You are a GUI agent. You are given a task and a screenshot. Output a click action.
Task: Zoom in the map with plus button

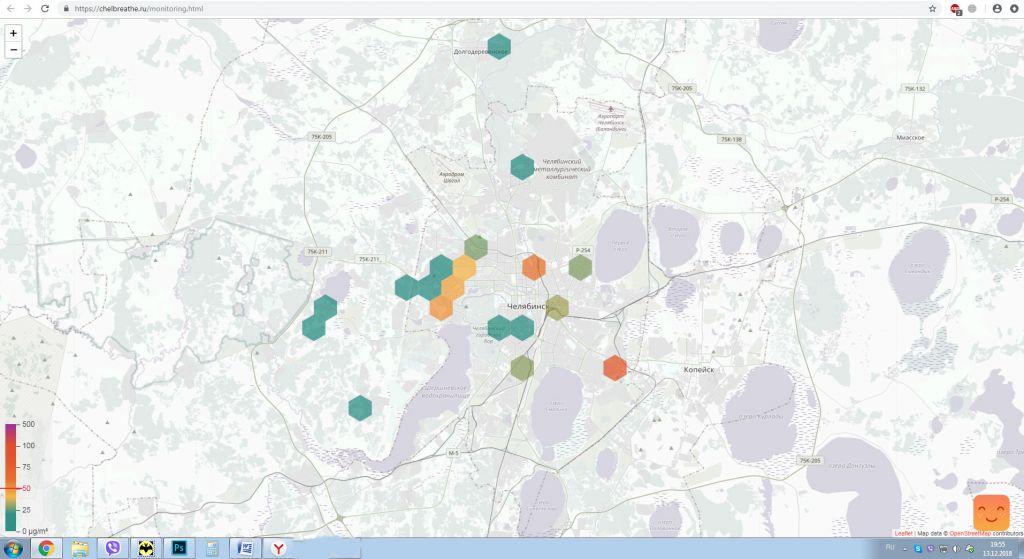(13, 32)
